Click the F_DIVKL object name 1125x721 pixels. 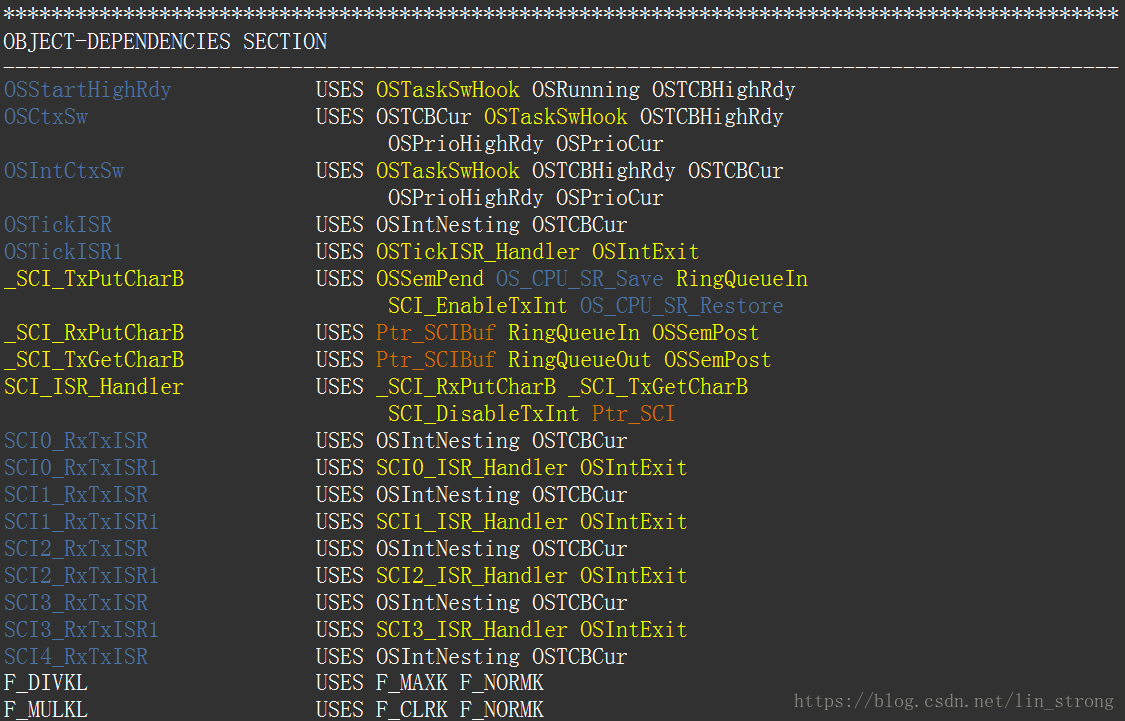click(x=46, y=683)
